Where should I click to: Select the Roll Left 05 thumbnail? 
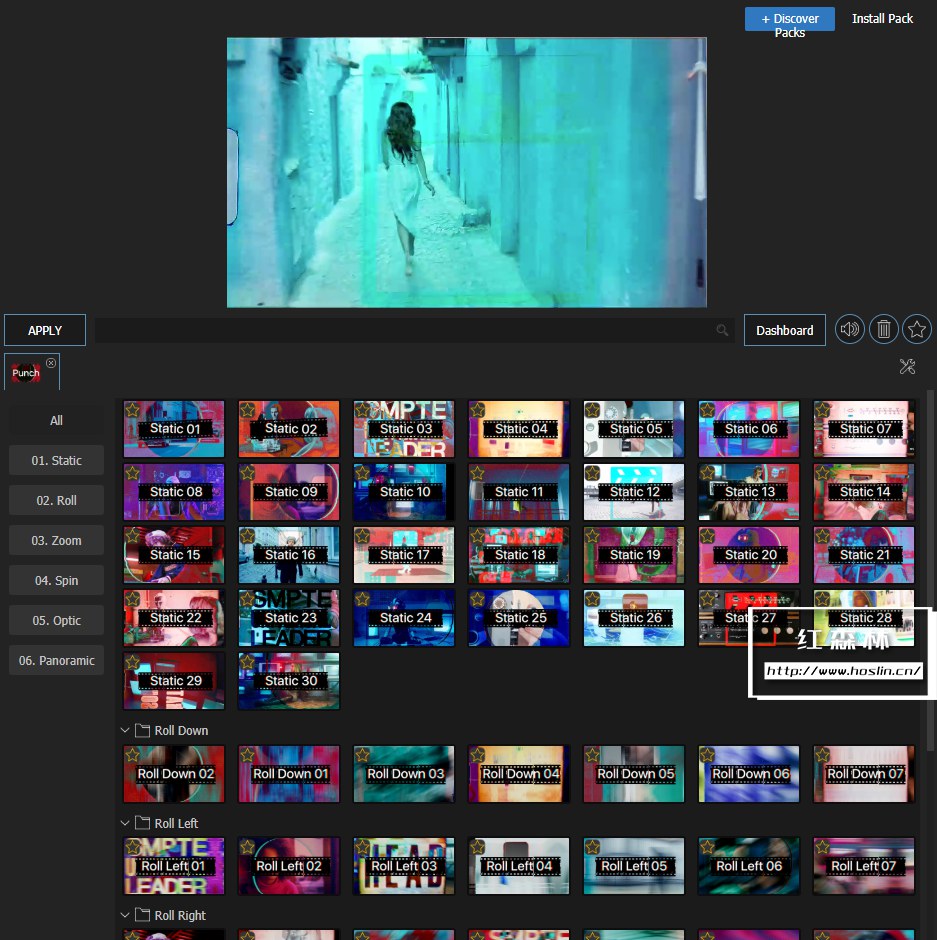coord(634,866)
